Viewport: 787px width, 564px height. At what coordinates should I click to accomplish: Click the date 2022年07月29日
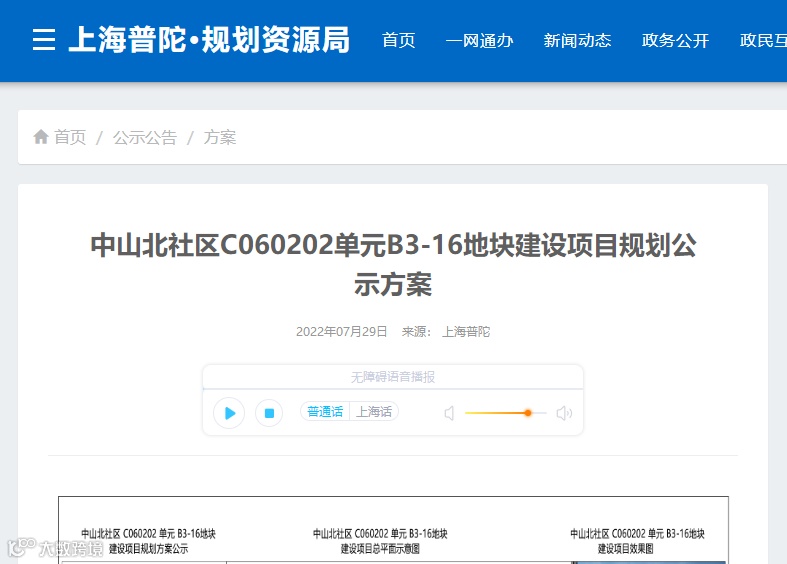coord(341,332)
